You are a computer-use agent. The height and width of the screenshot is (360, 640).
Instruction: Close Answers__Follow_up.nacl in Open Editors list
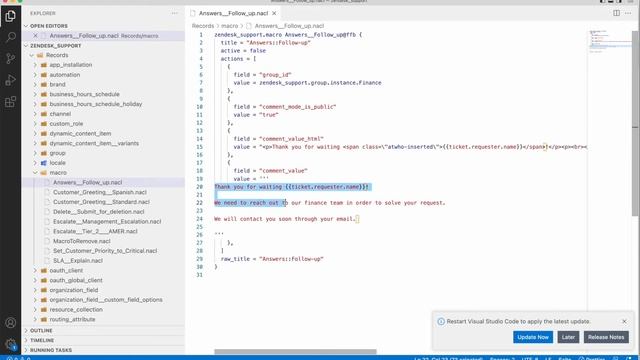pyautogui.click(x=36, y=36)
